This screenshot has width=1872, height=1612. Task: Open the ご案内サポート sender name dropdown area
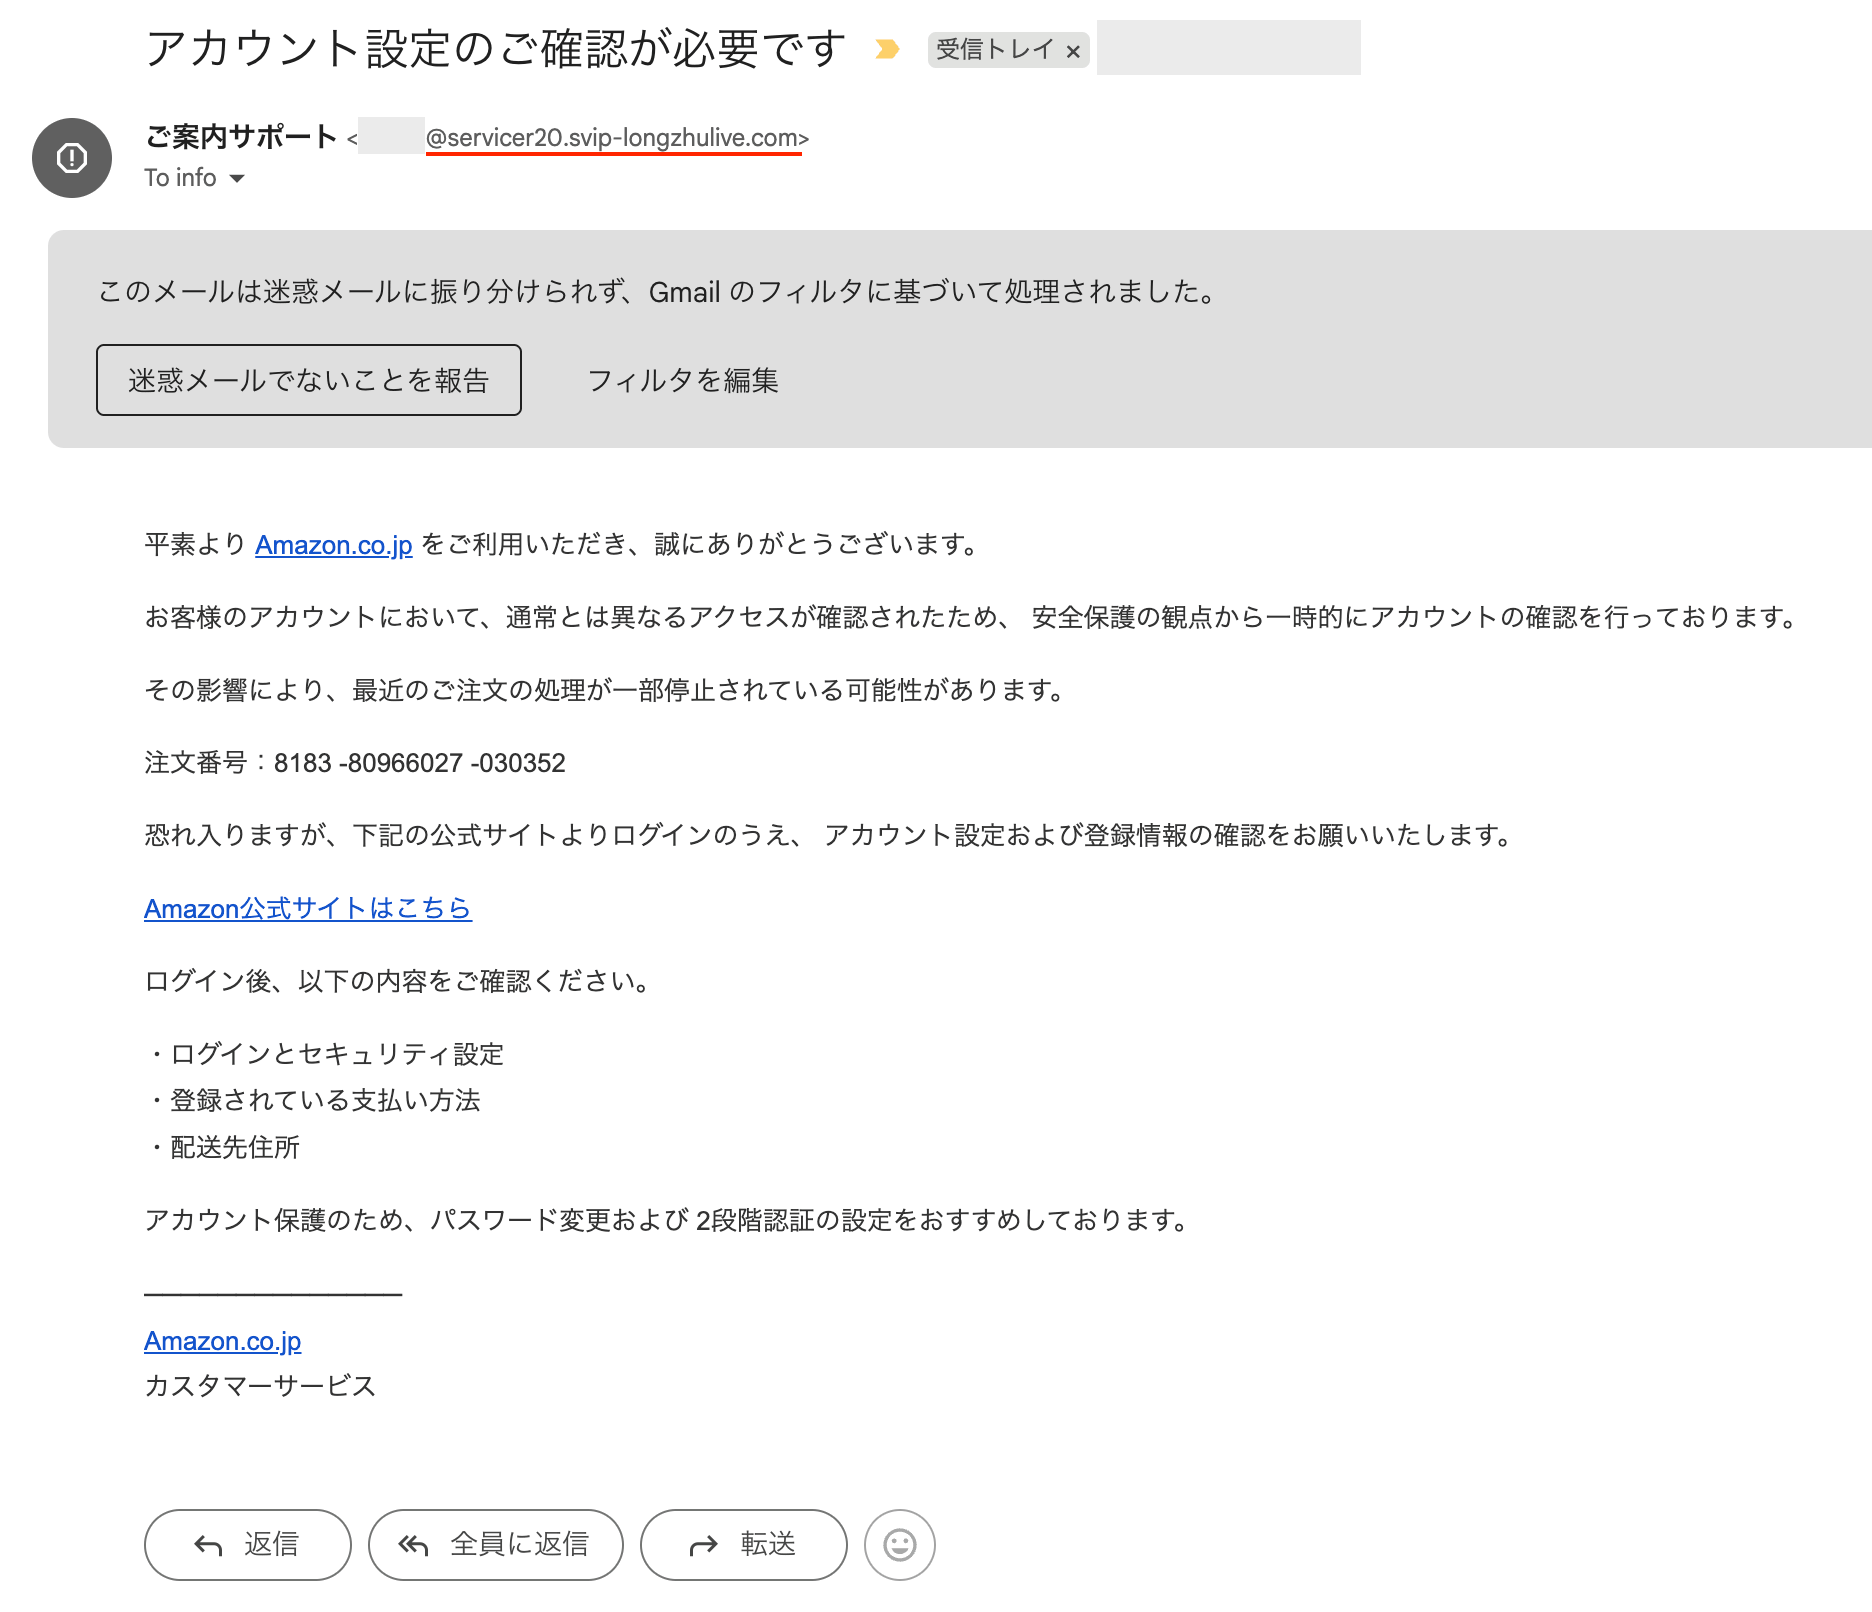tap(240, 137)
